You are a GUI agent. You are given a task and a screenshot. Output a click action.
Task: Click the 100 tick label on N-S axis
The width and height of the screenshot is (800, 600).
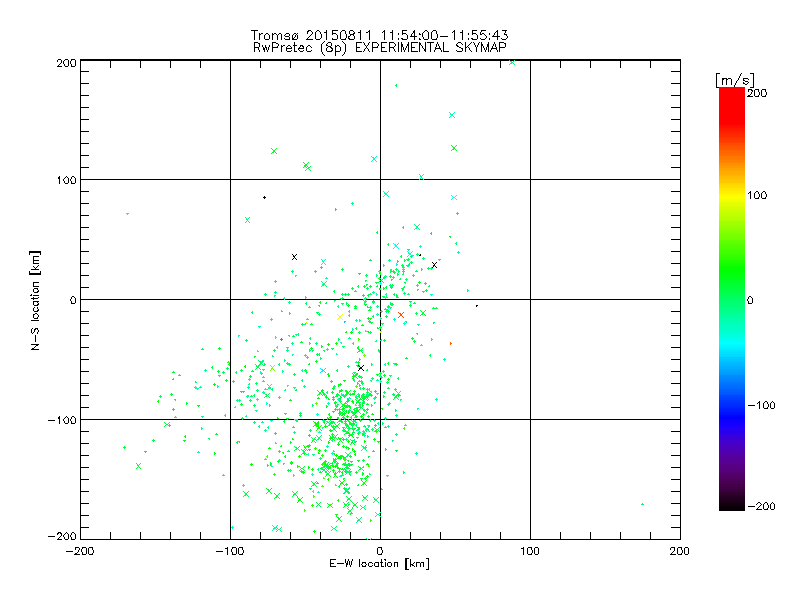pyautogui.click(x=66, y=180)
